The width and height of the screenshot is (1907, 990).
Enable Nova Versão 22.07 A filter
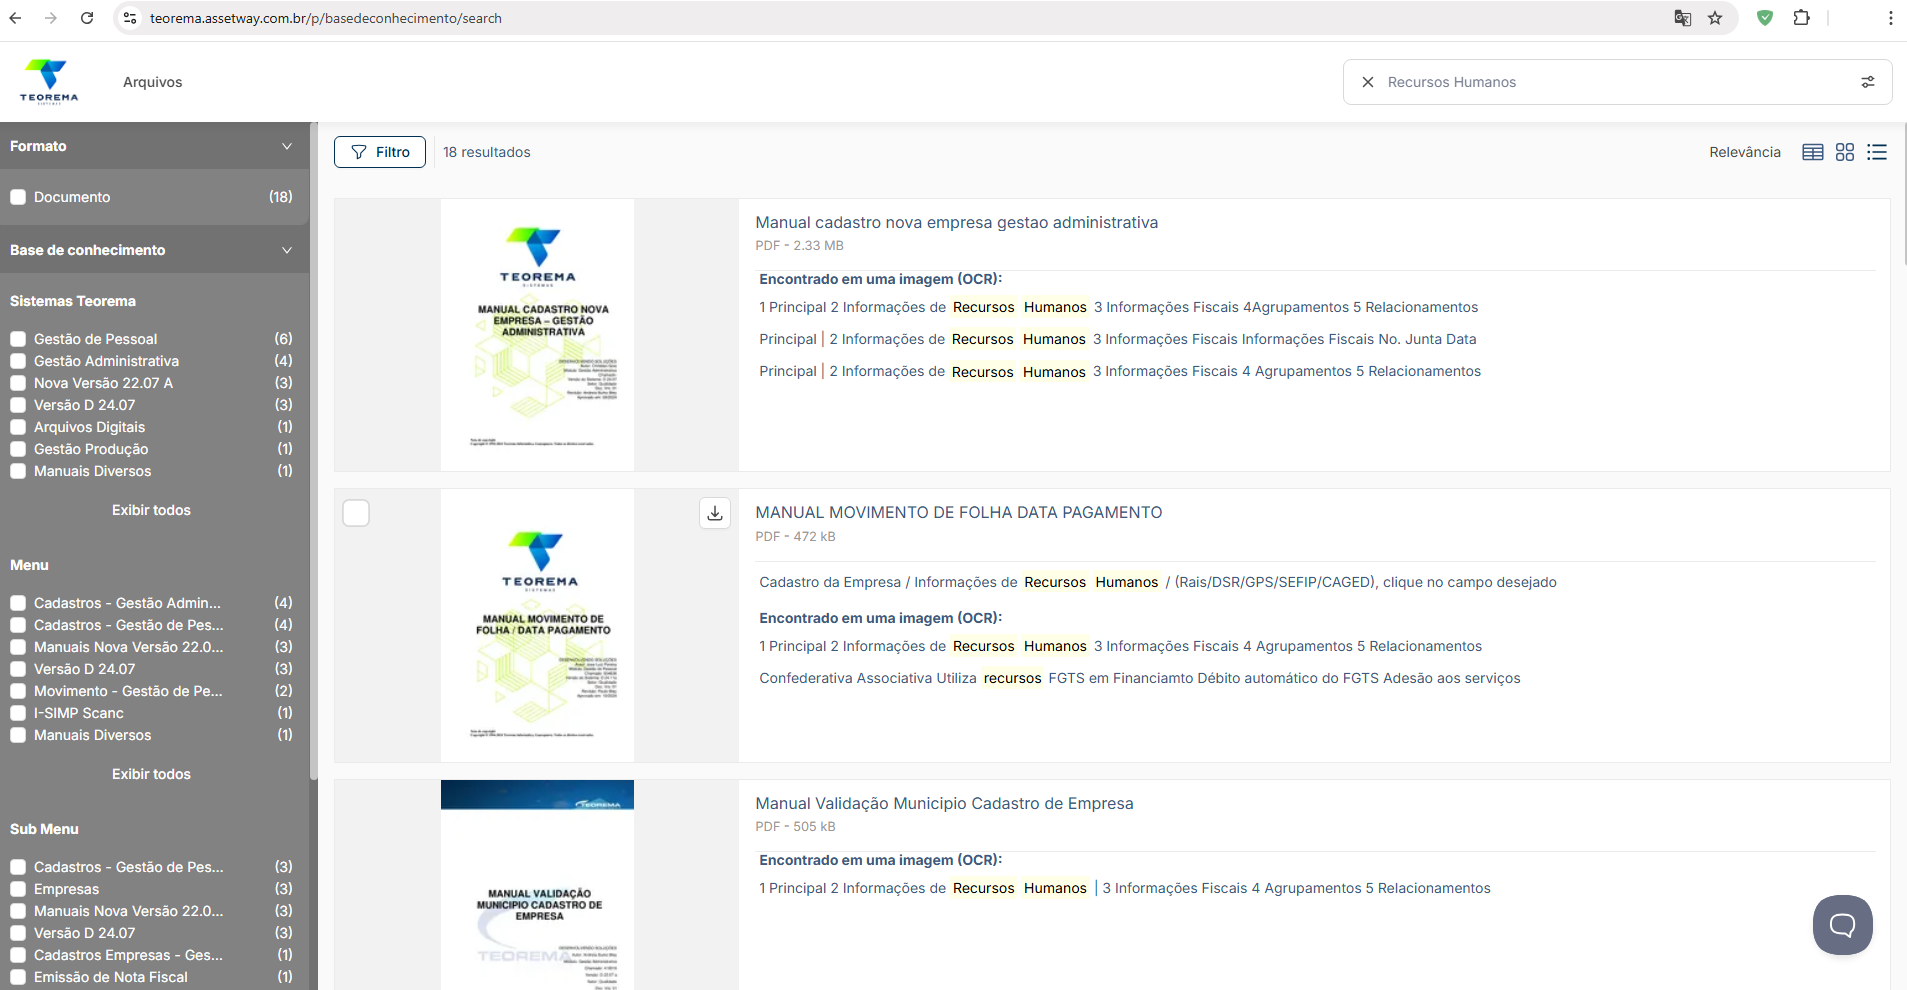(18, 383)
